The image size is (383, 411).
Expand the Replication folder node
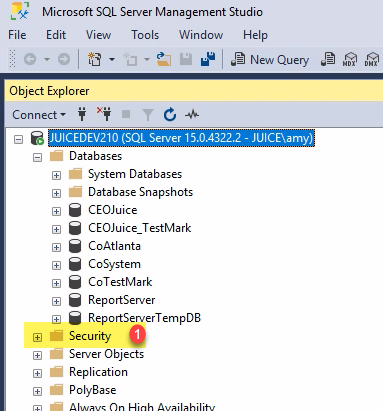[37, 373]
